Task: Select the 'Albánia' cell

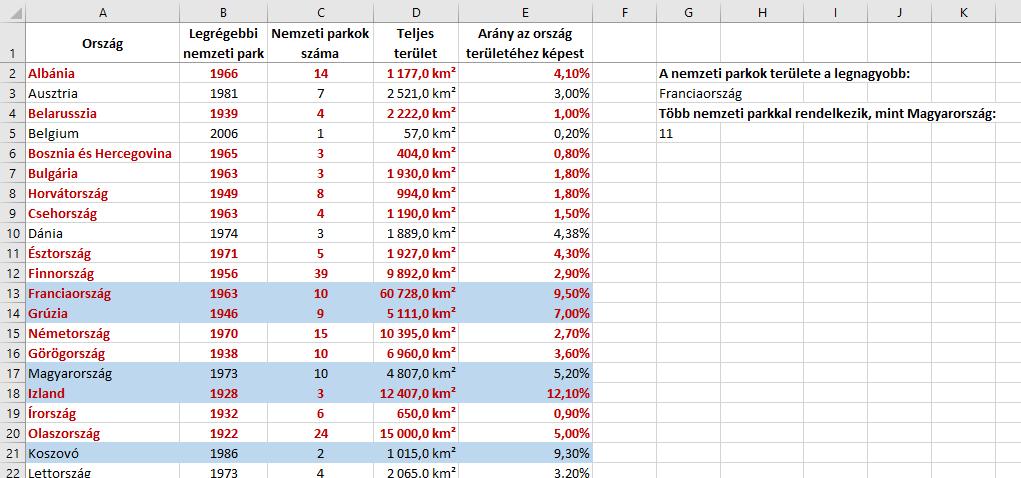Action: pyautogui.click(x=103, y=74)
